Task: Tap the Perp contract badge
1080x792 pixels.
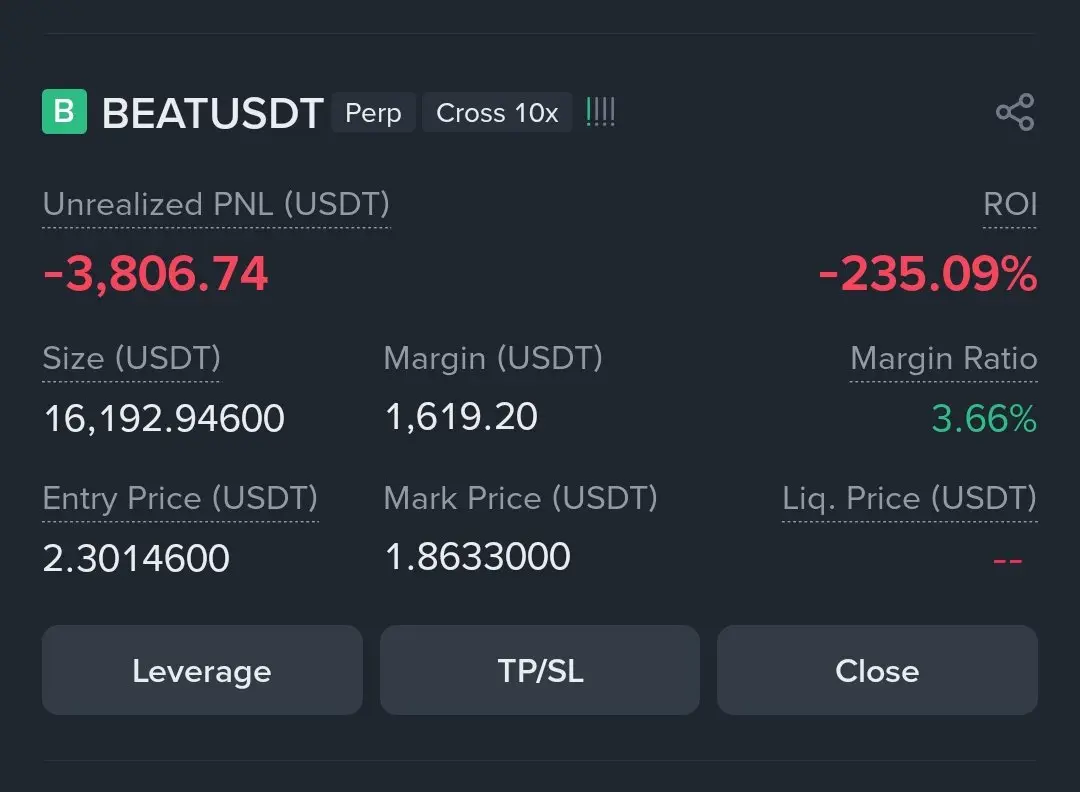Action: coord(373,113)
